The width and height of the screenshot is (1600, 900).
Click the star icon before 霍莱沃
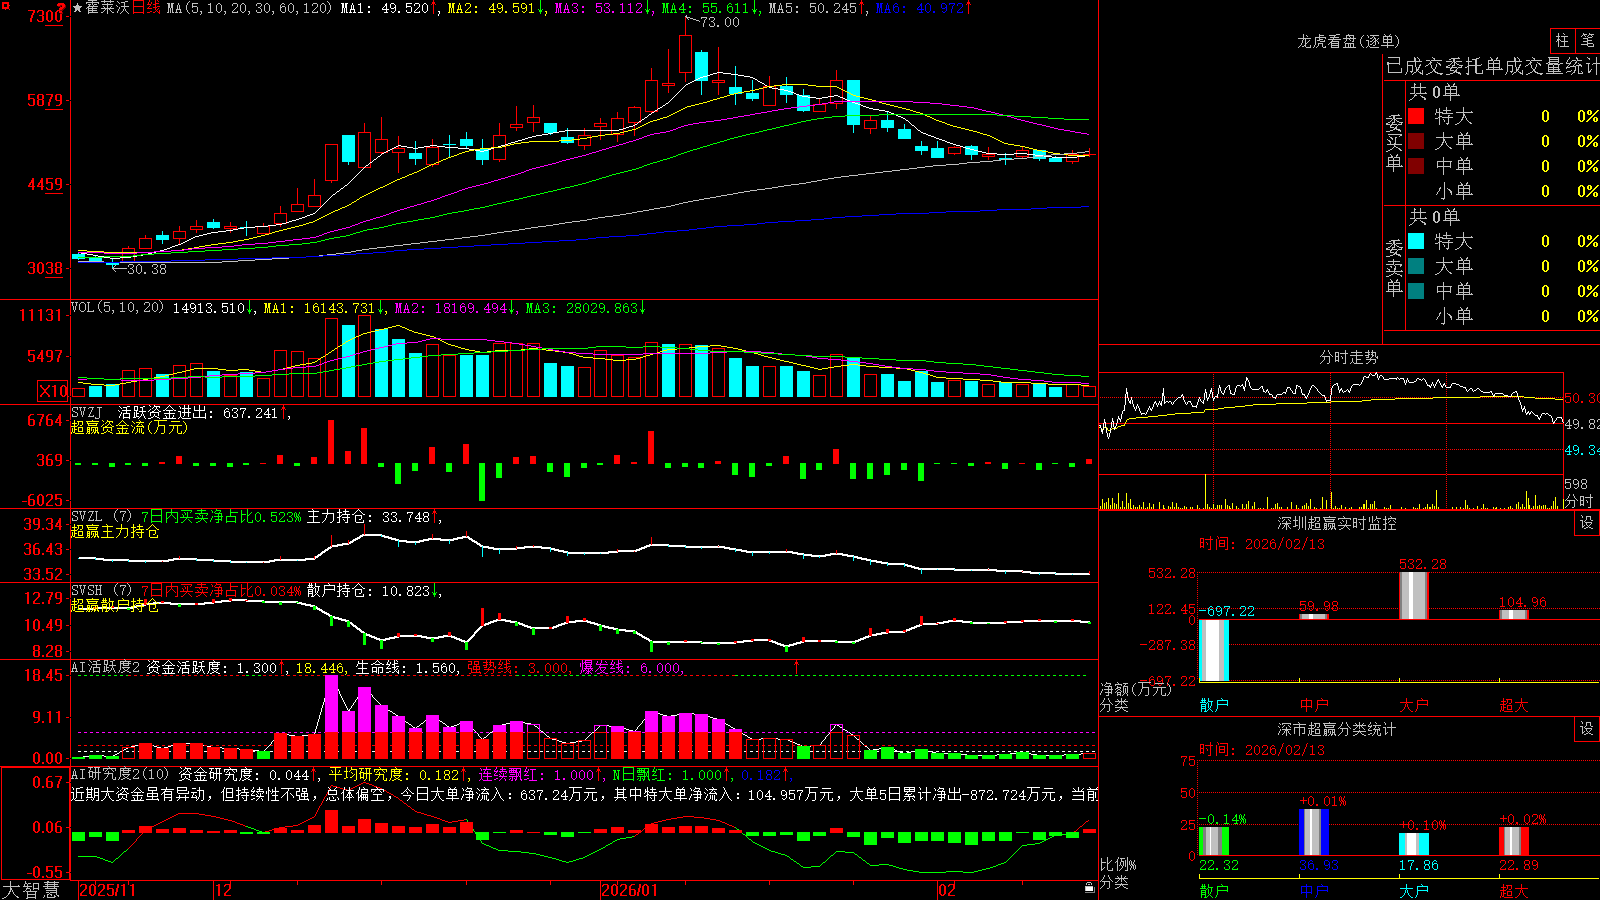[x=78, y=8]
